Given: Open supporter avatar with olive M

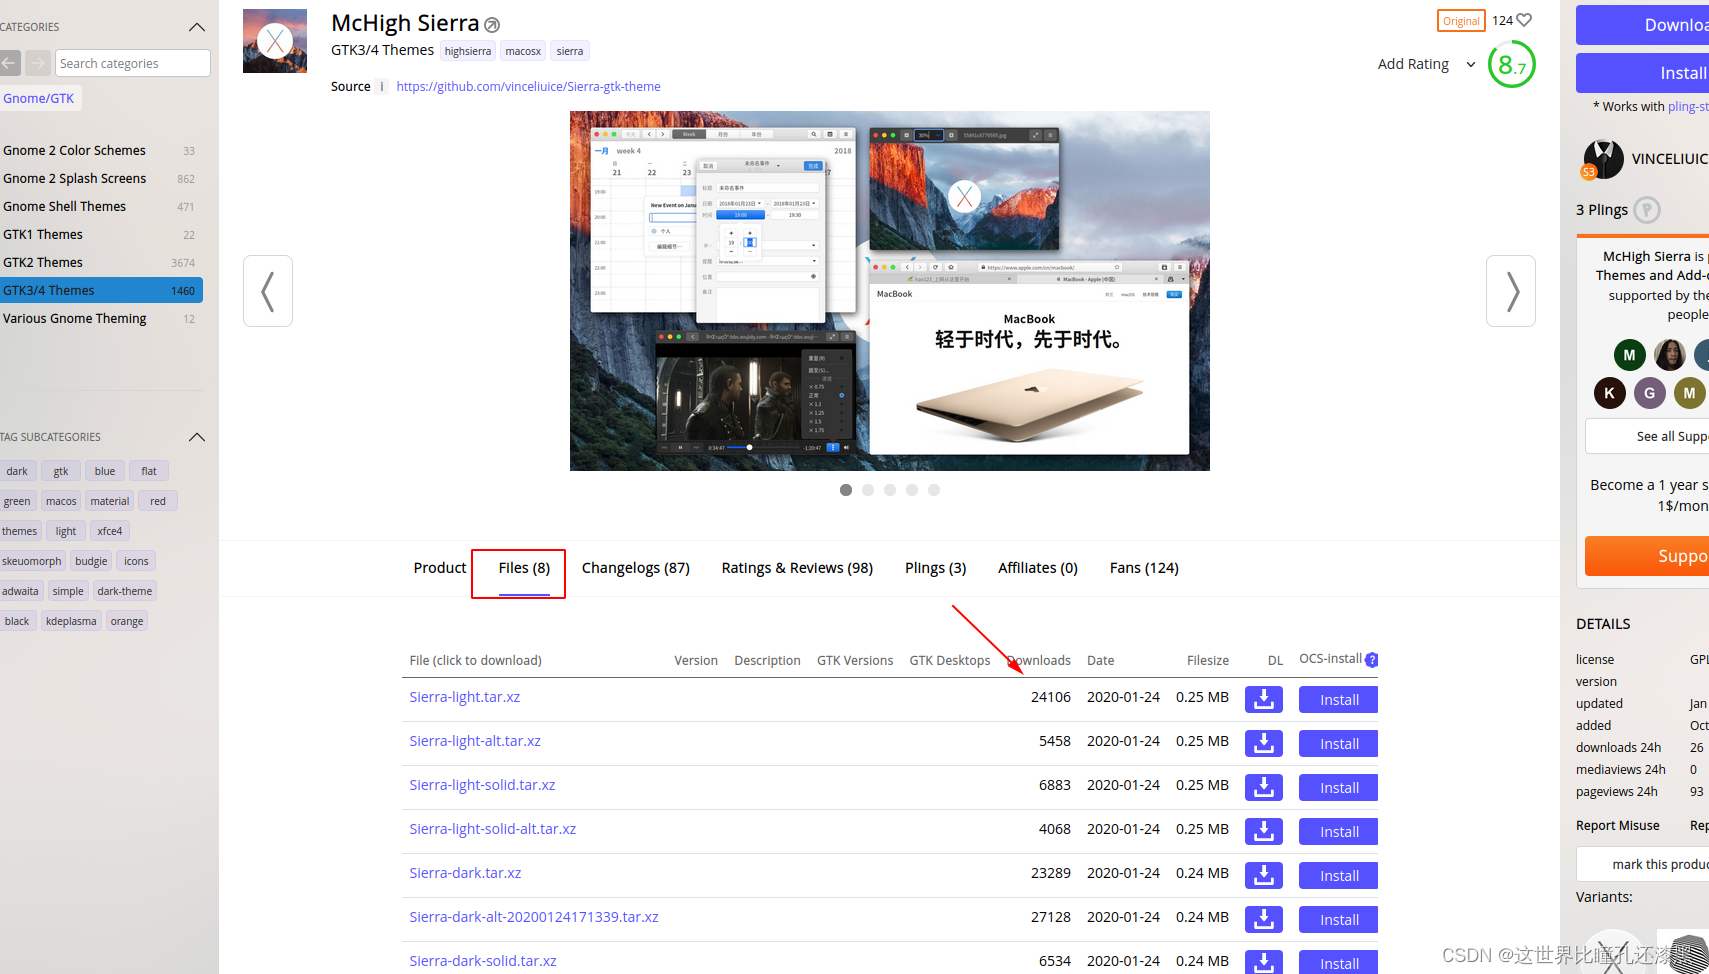Looking at the screenshot, I should point(1689,393).
